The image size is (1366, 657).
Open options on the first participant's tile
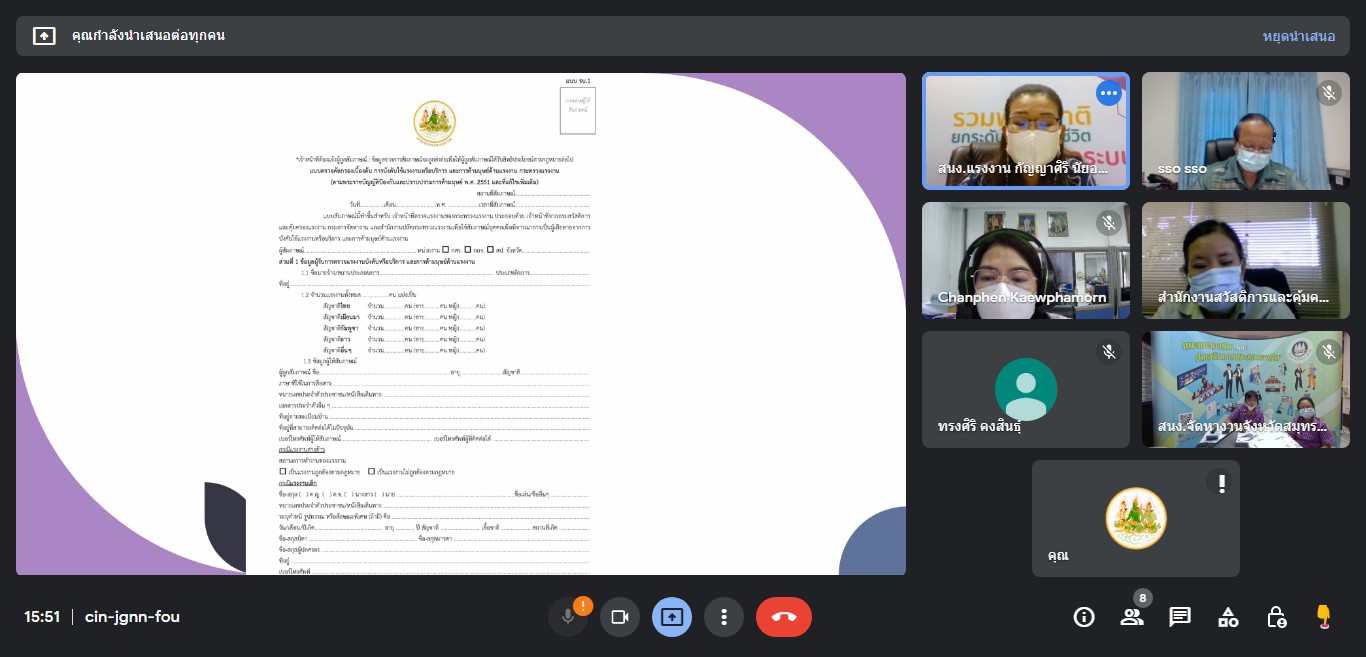coord(1108,94)
